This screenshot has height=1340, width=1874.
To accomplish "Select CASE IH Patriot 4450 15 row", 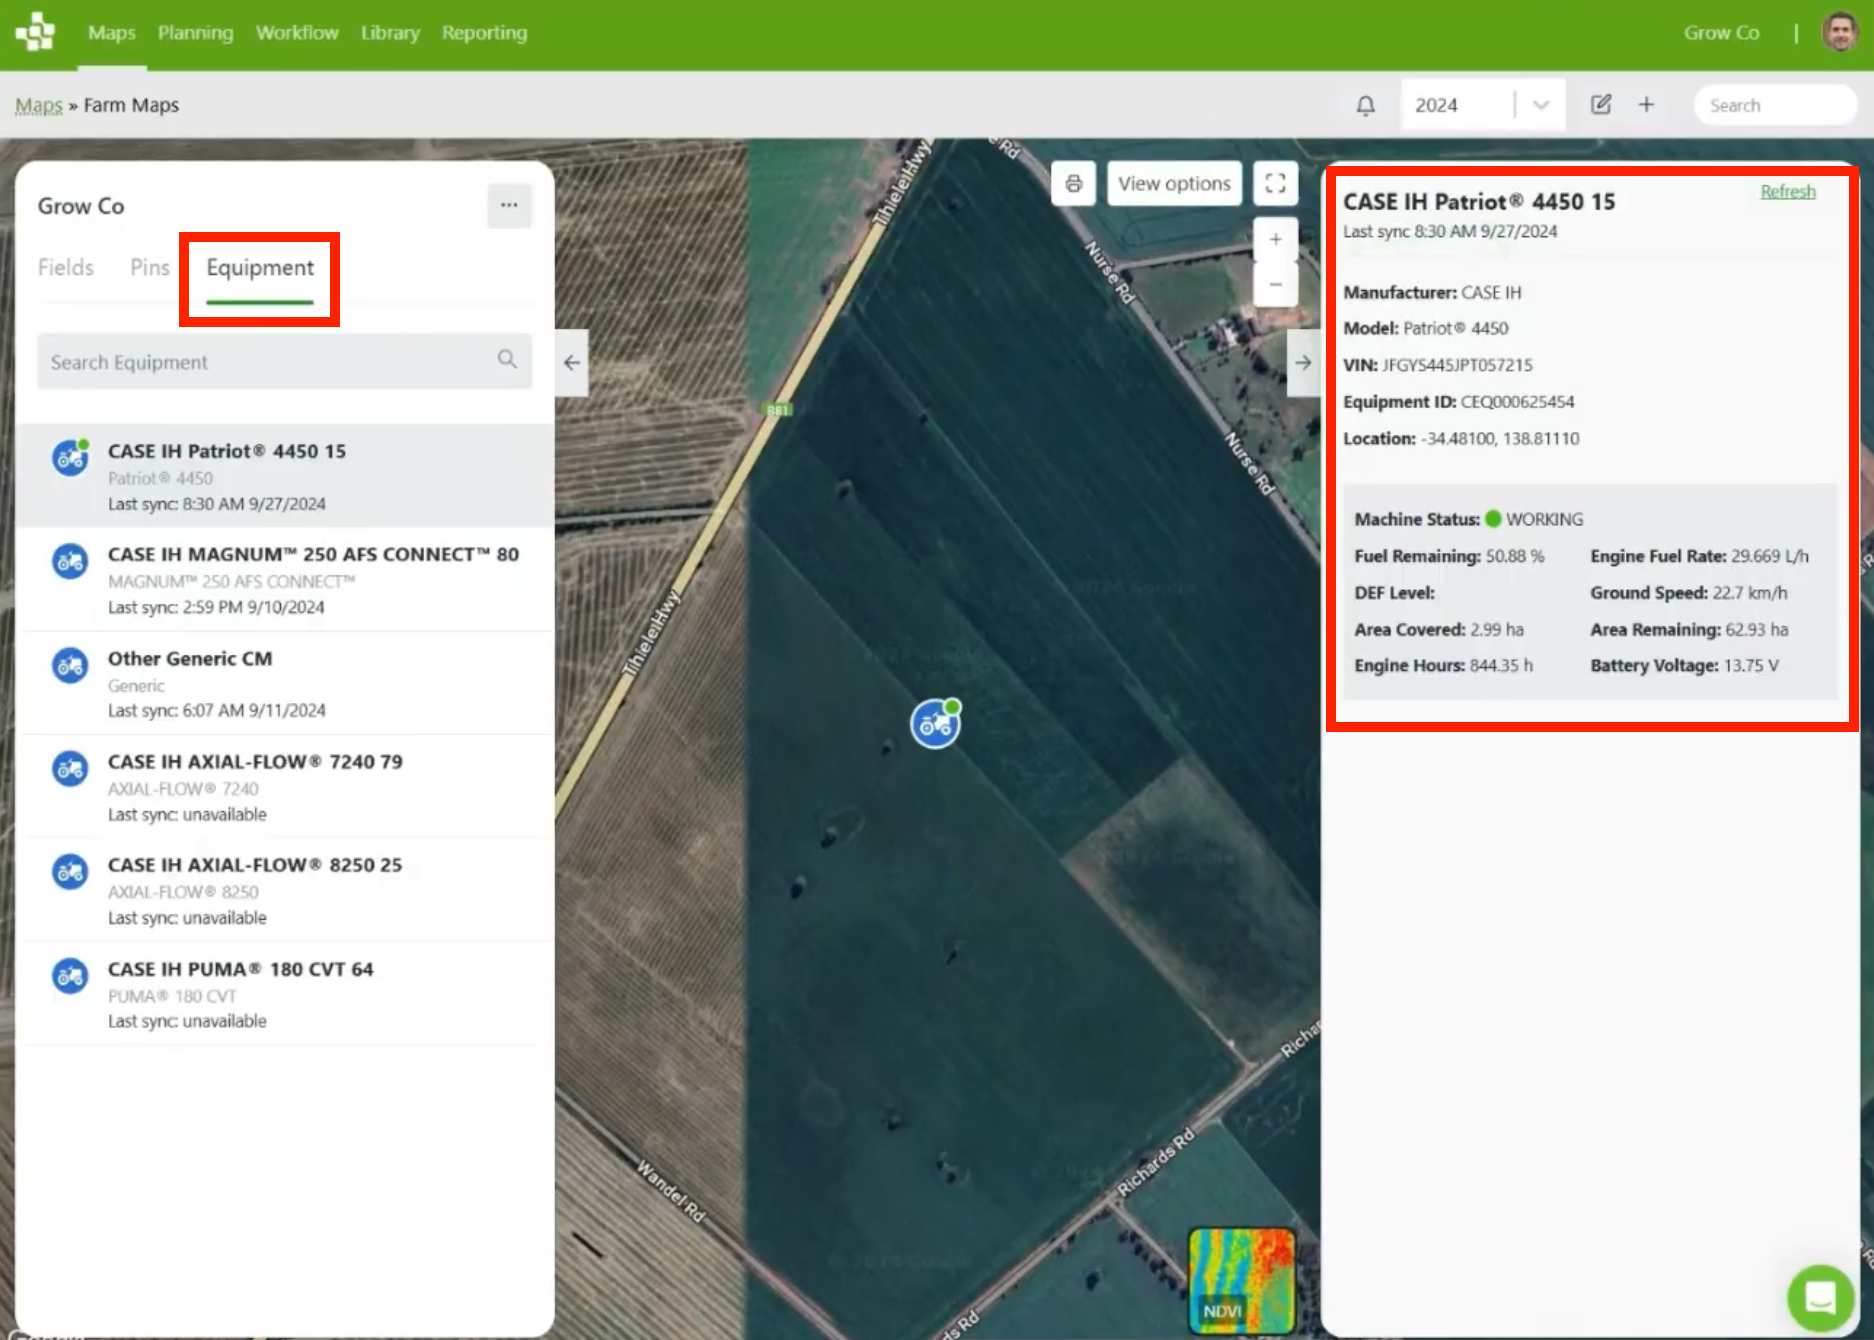I will pos(285,476).
